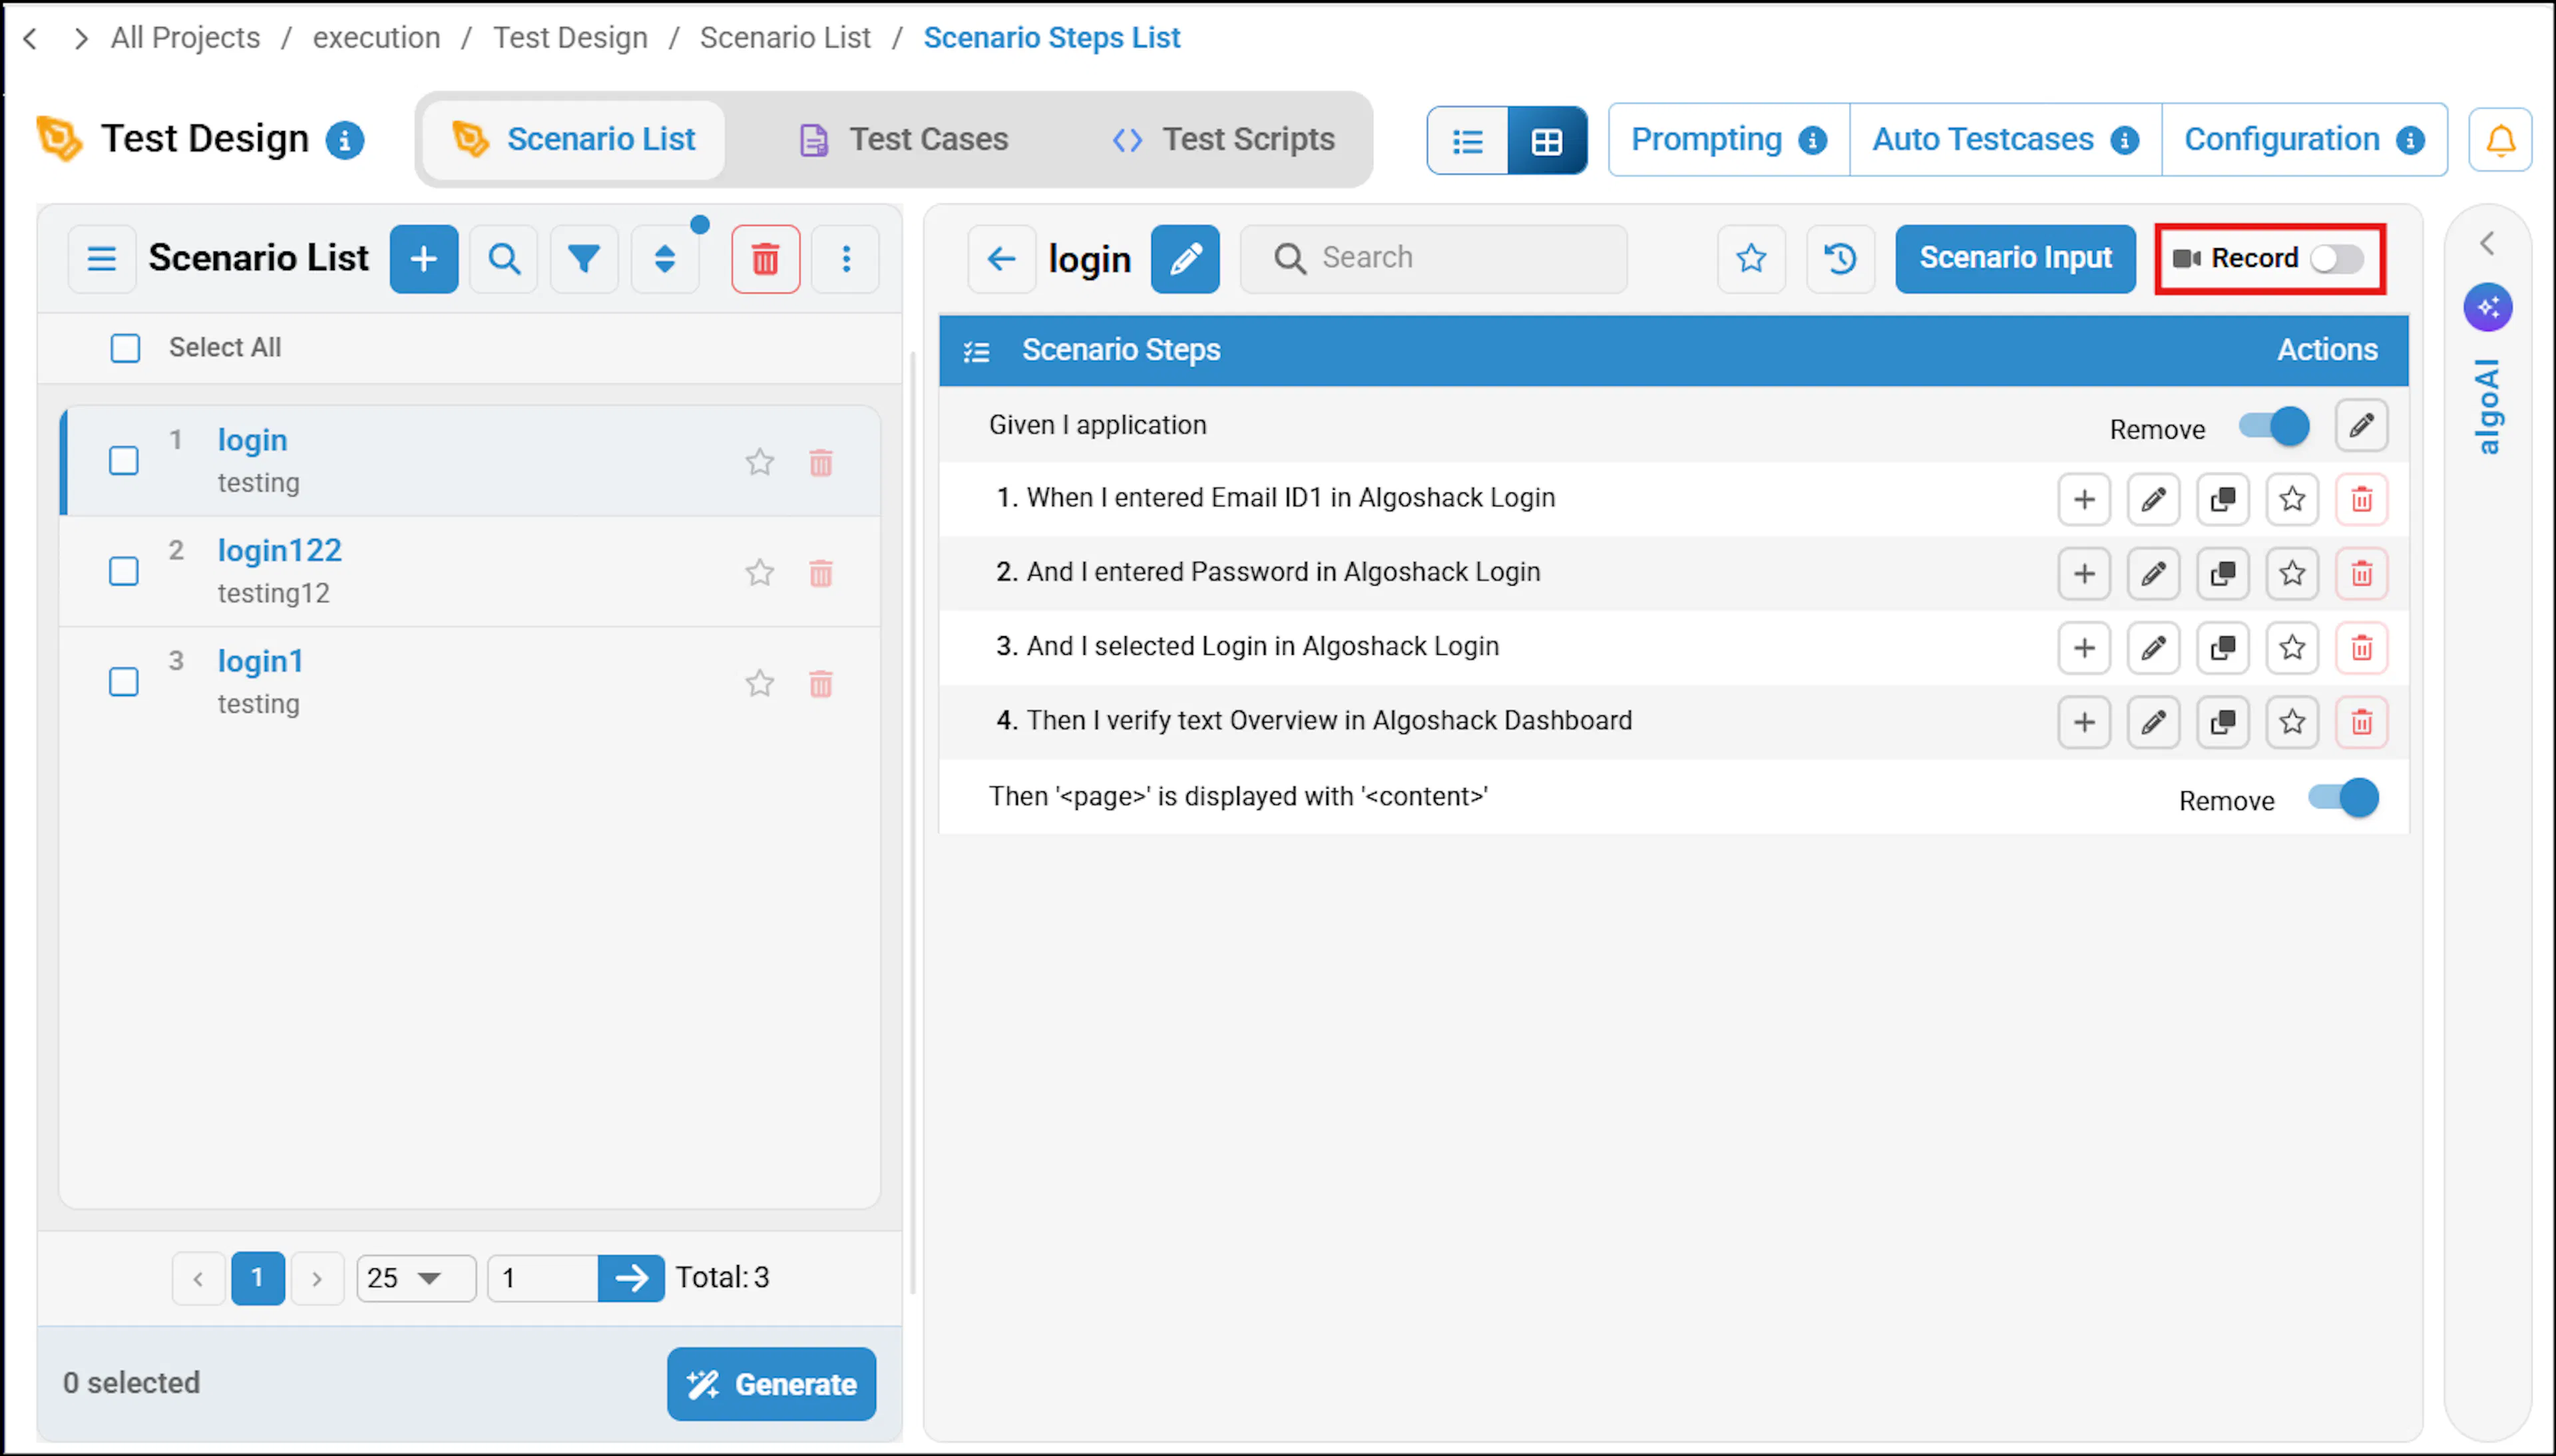Click the execution breadcrumb link
Image resolution: width=2556 pixels, height=1456 pixels.
(376, 38)
